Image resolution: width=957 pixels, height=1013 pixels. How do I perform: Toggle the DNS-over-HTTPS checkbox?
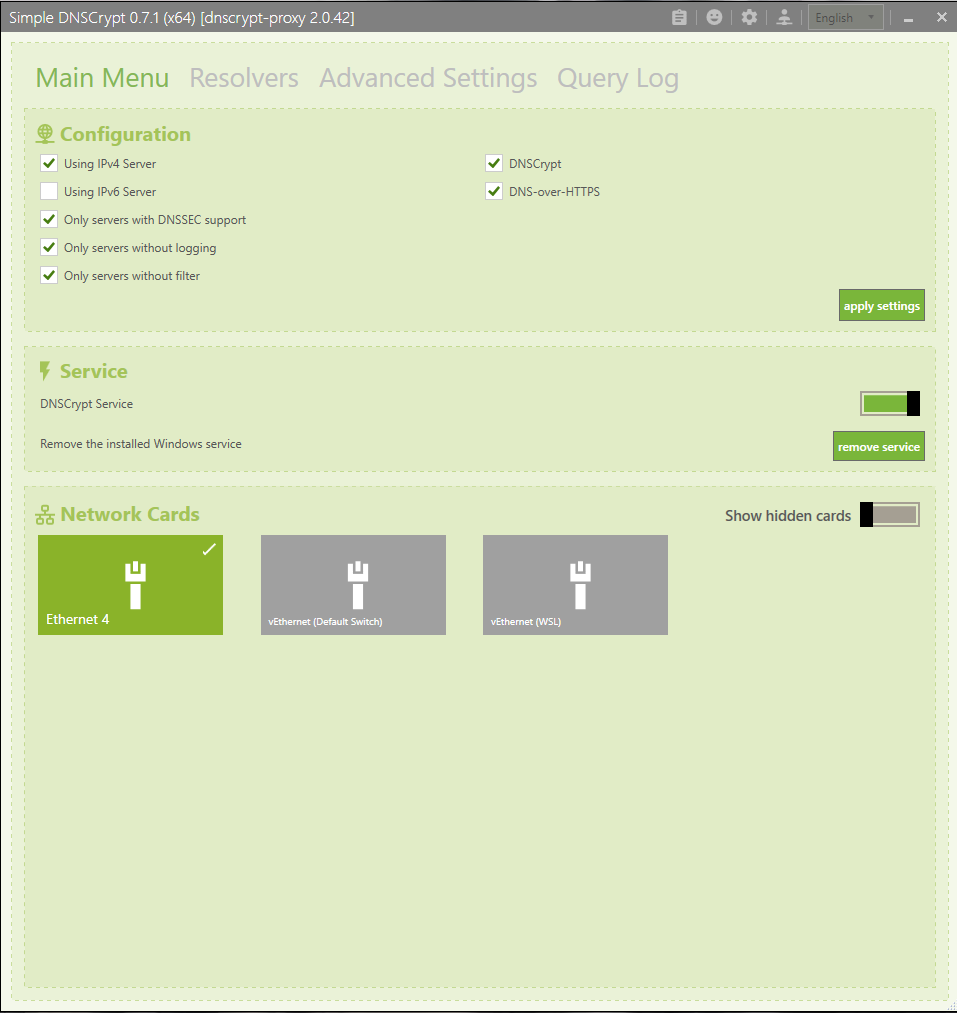pos(494,191)
